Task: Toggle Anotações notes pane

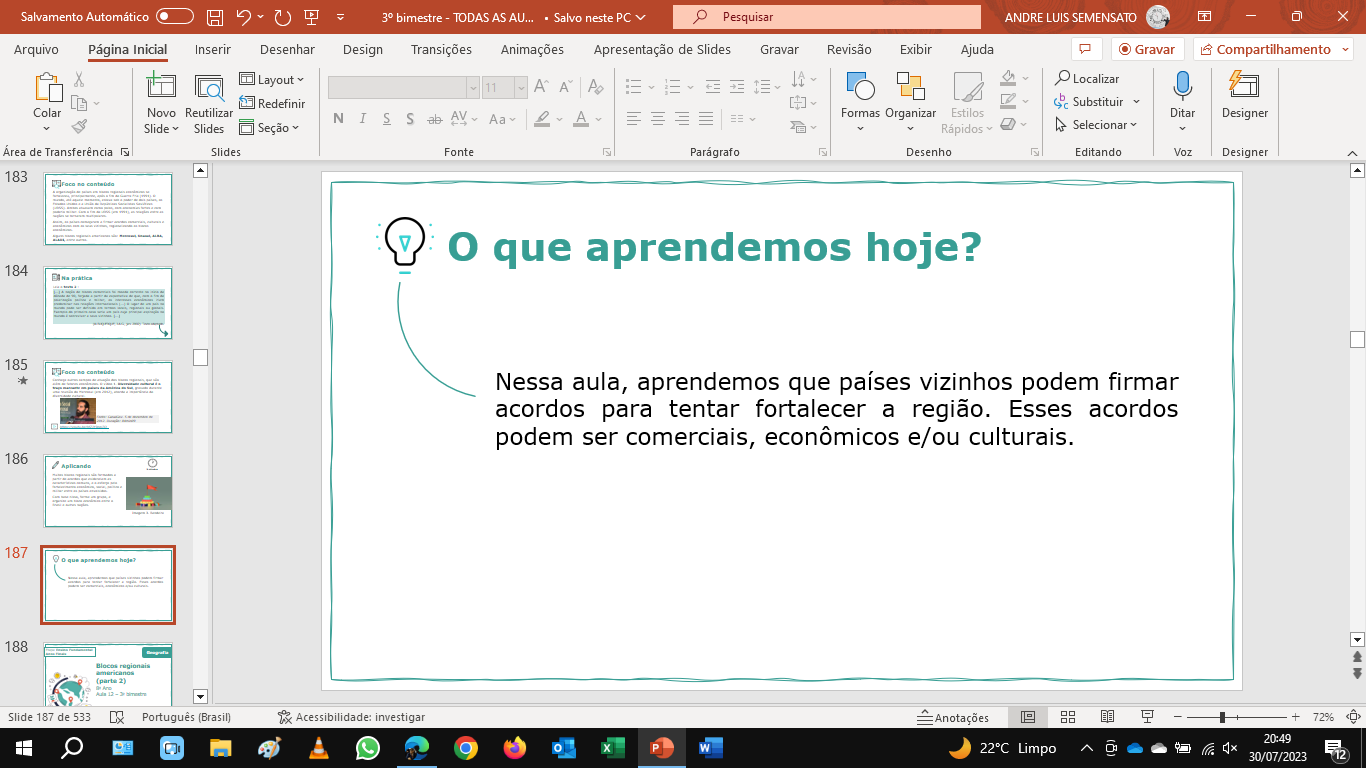Action: click(954, 717)
